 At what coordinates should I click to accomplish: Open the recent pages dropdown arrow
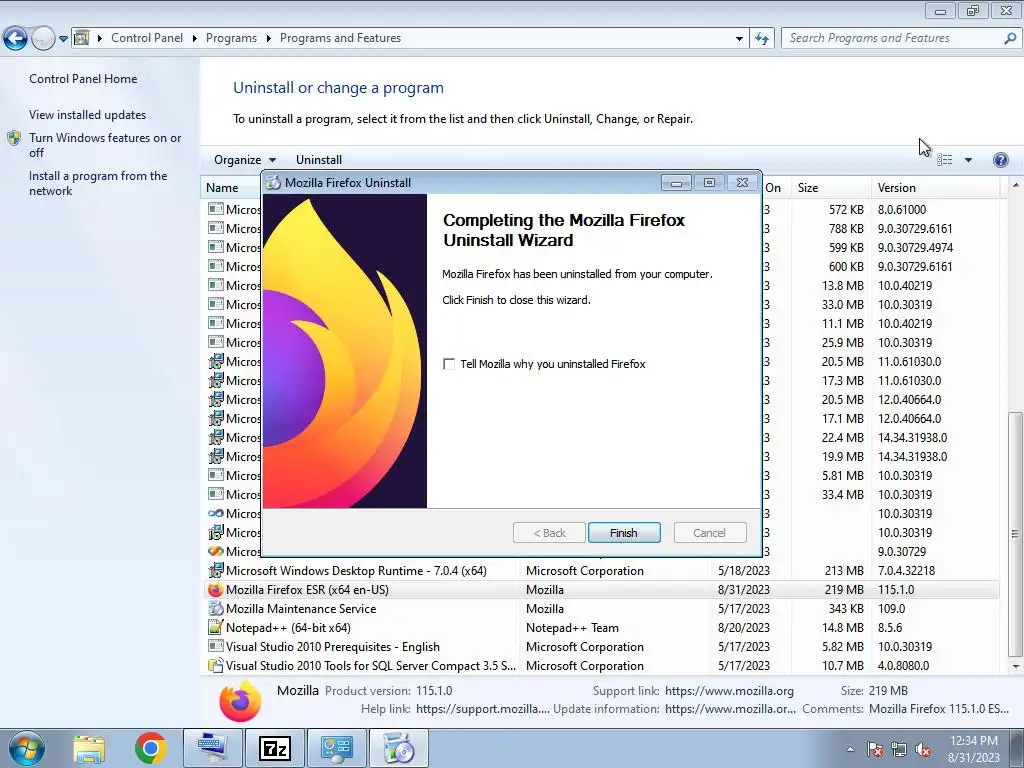[63, 39]
